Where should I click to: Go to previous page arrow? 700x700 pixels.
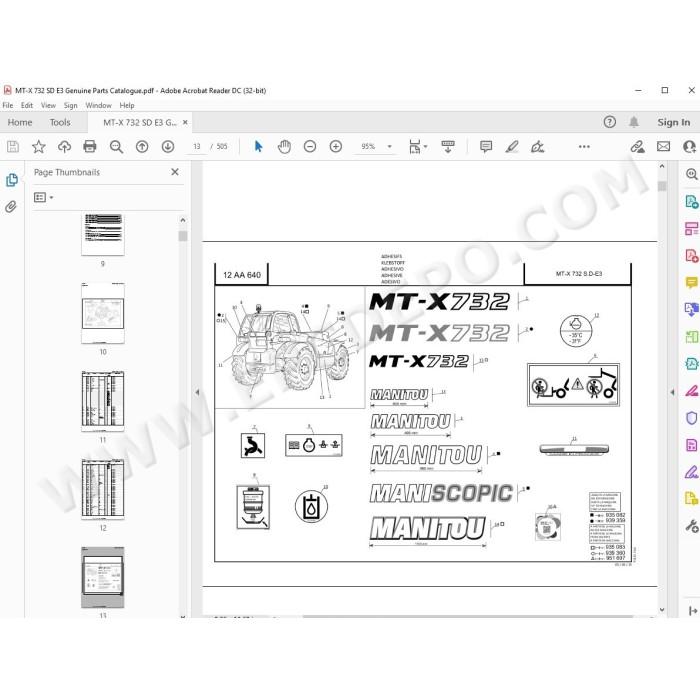tap(142, 146)
